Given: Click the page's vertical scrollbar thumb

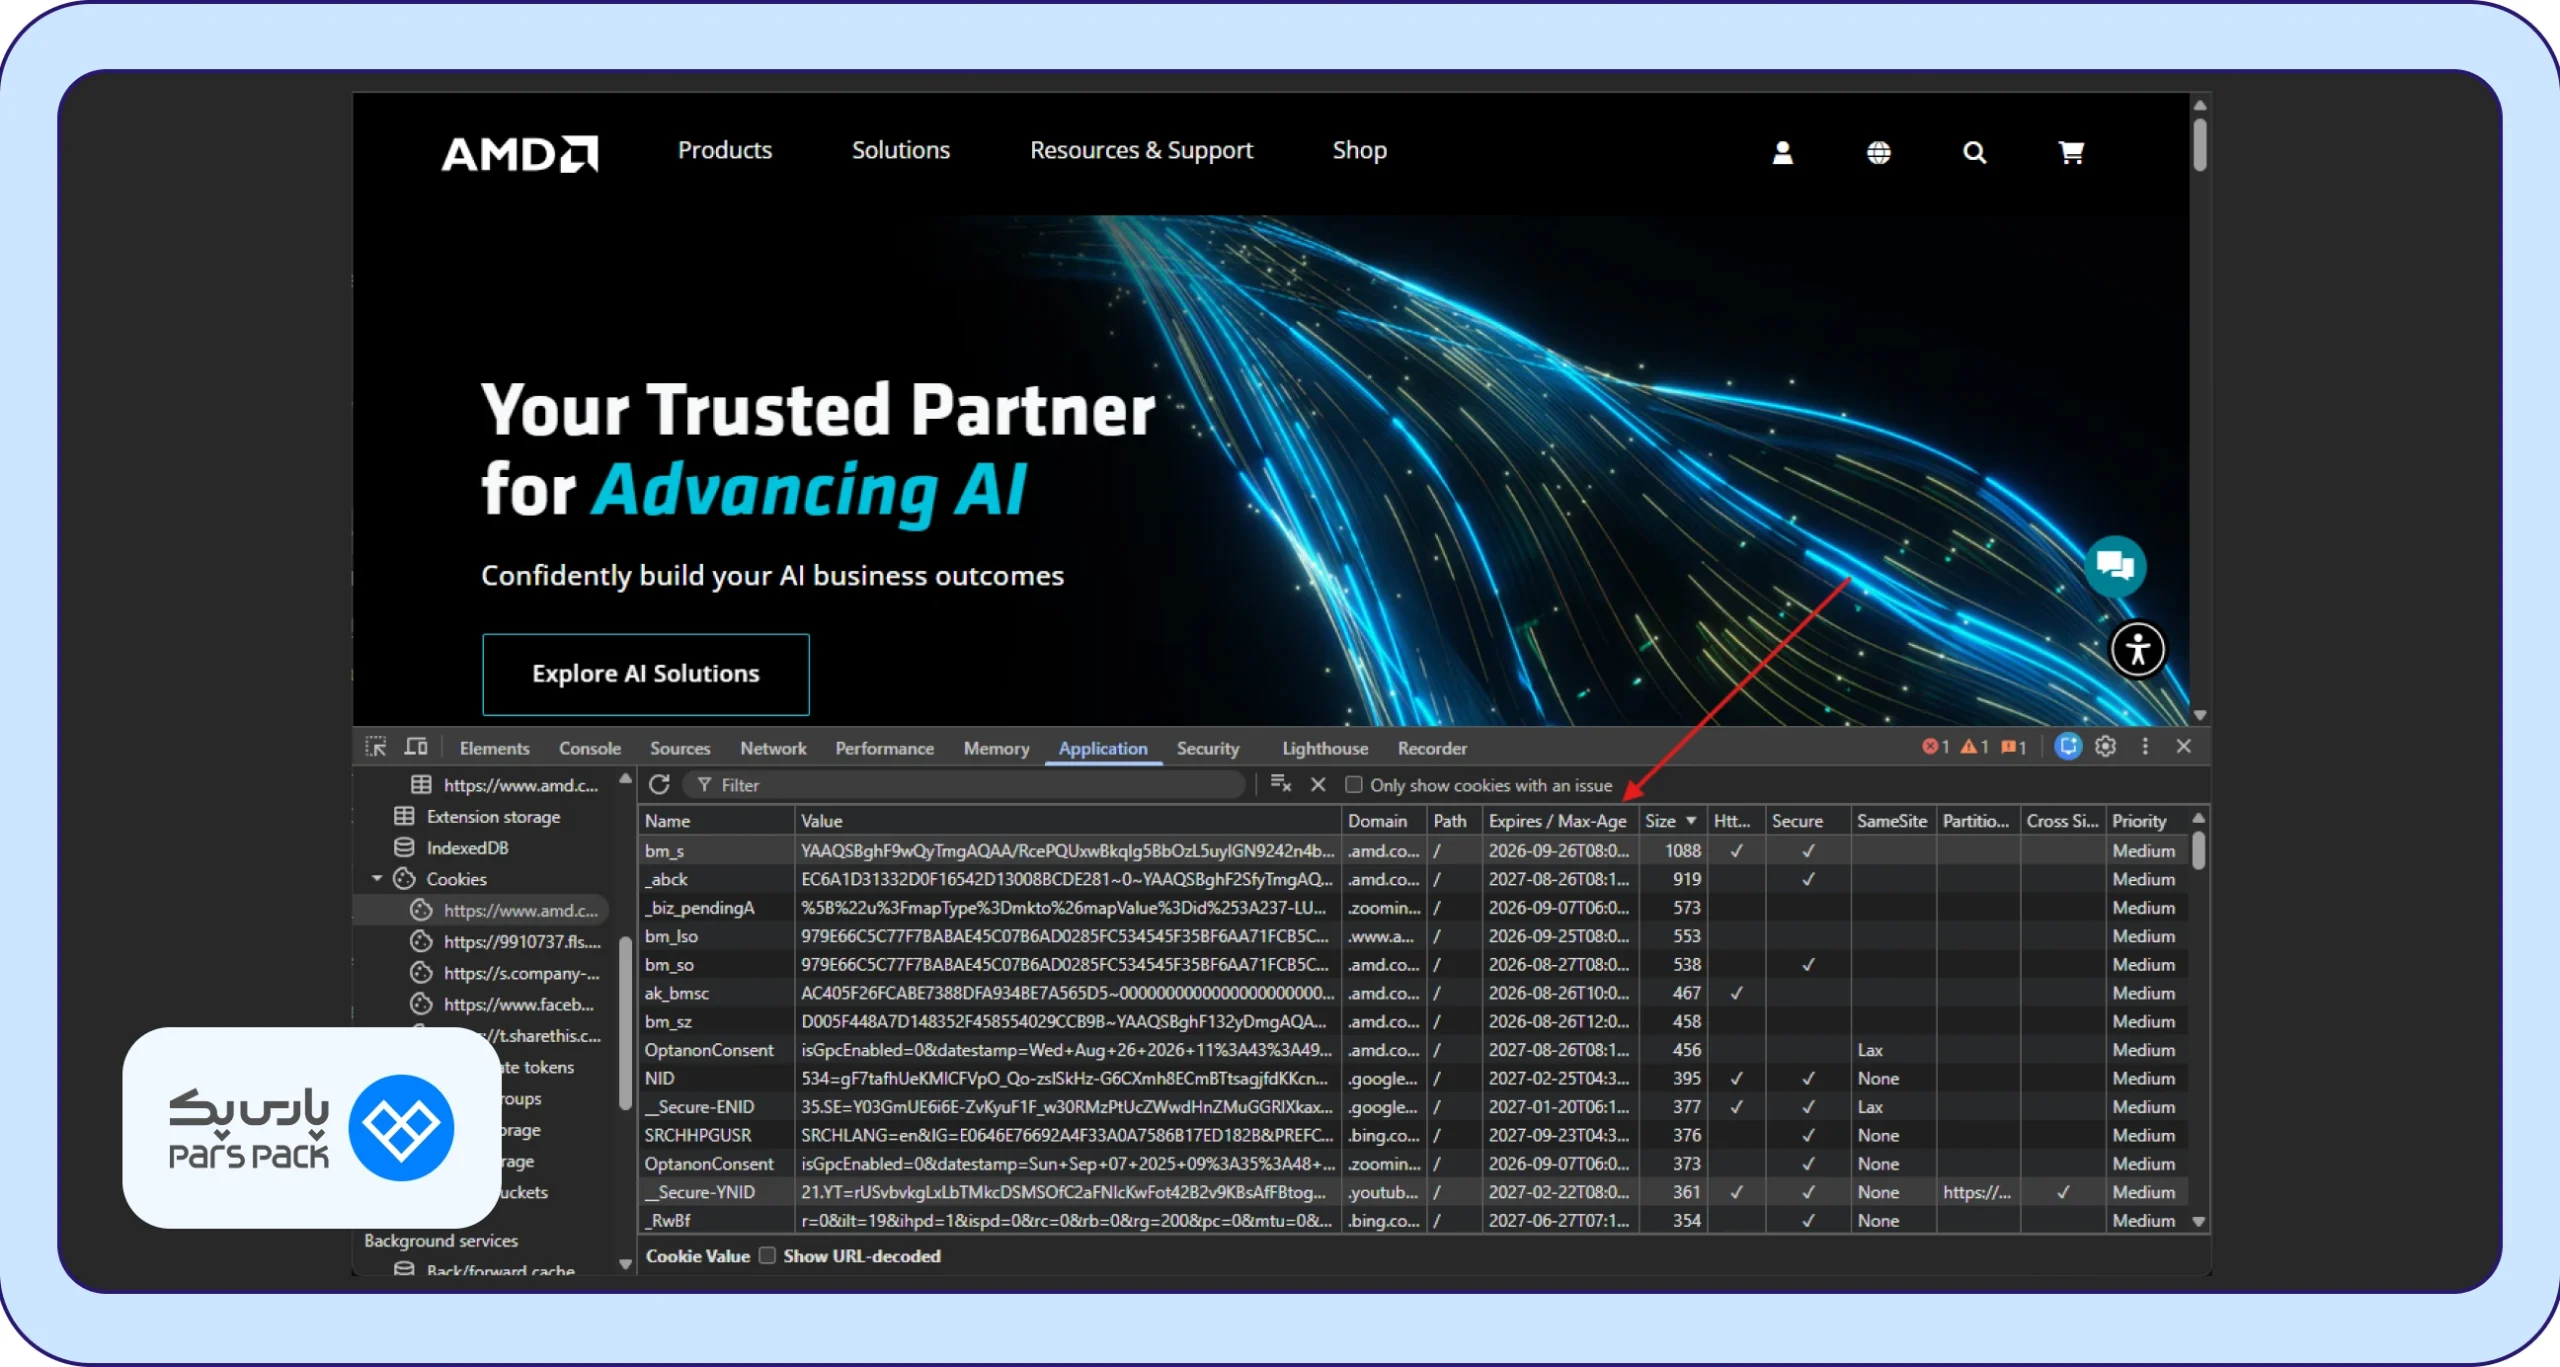Looking at the screenshot, I should coord(2199,145).
